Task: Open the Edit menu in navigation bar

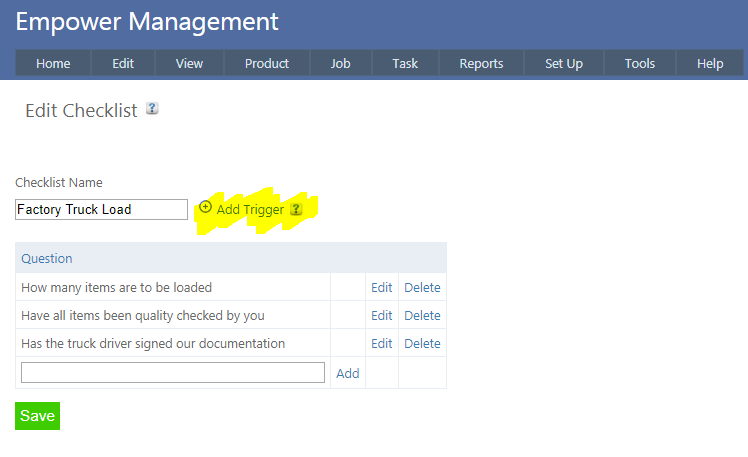Action: click(123, 63)
